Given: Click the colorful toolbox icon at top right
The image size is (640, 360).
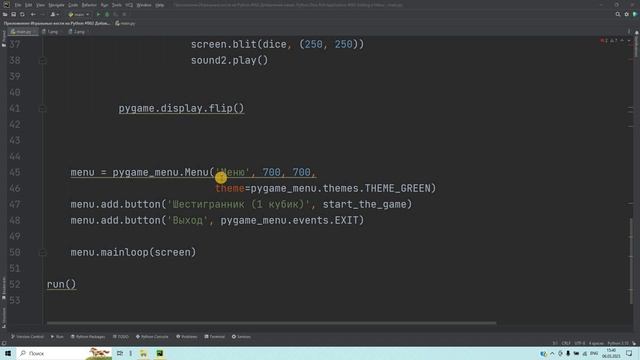Looking at the screenshot, I should (635, 14).
